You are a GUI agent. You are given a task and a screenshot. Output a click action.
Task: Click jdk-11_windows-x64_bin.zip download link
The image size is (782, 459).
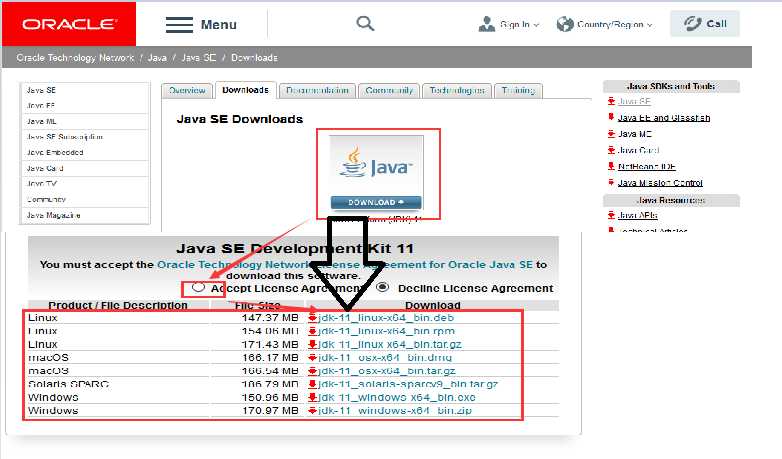395,411
